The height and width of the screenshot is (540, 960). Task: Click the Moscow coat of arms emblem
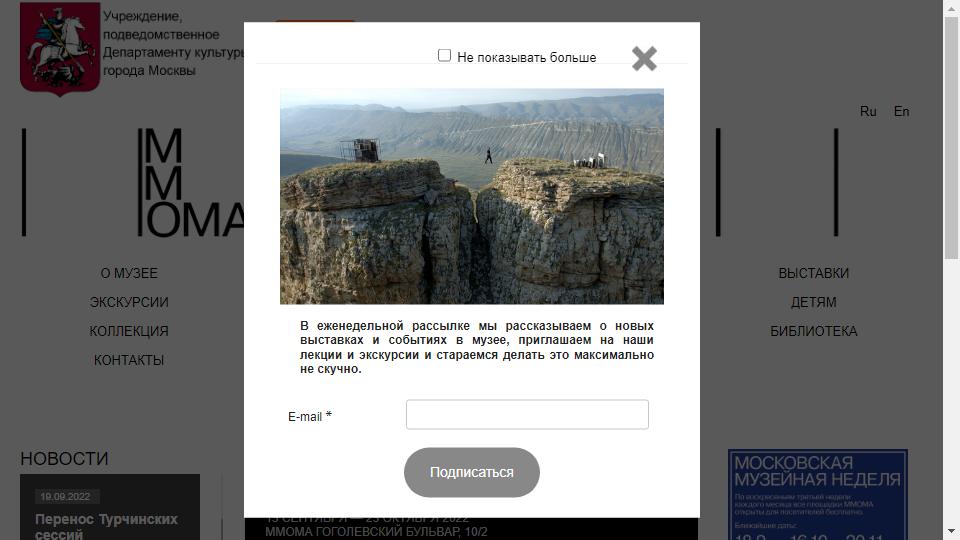point(60,48)
